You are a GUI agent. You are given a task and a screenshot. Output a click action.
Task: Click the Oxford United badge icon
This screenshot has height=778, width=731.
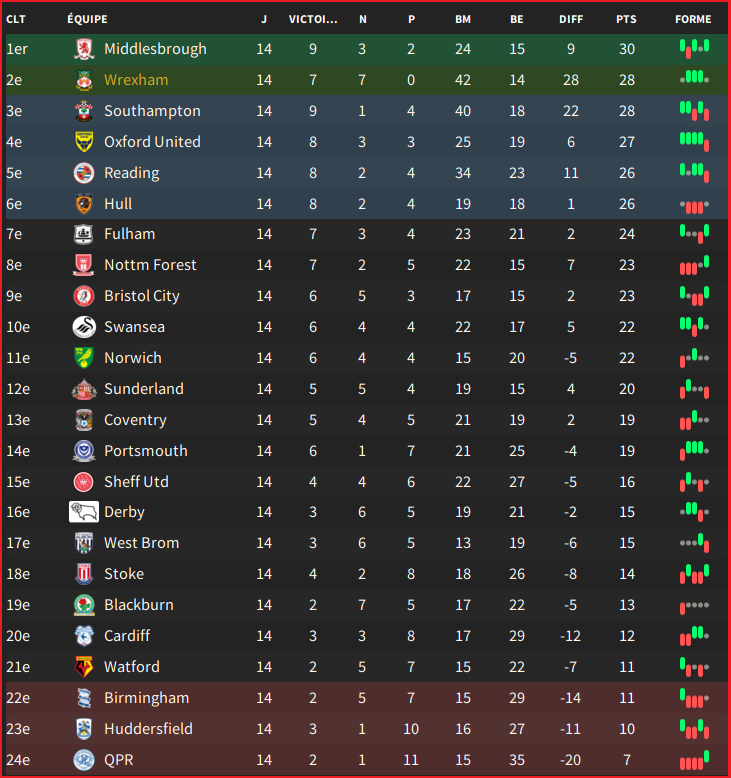click(84, 142)
